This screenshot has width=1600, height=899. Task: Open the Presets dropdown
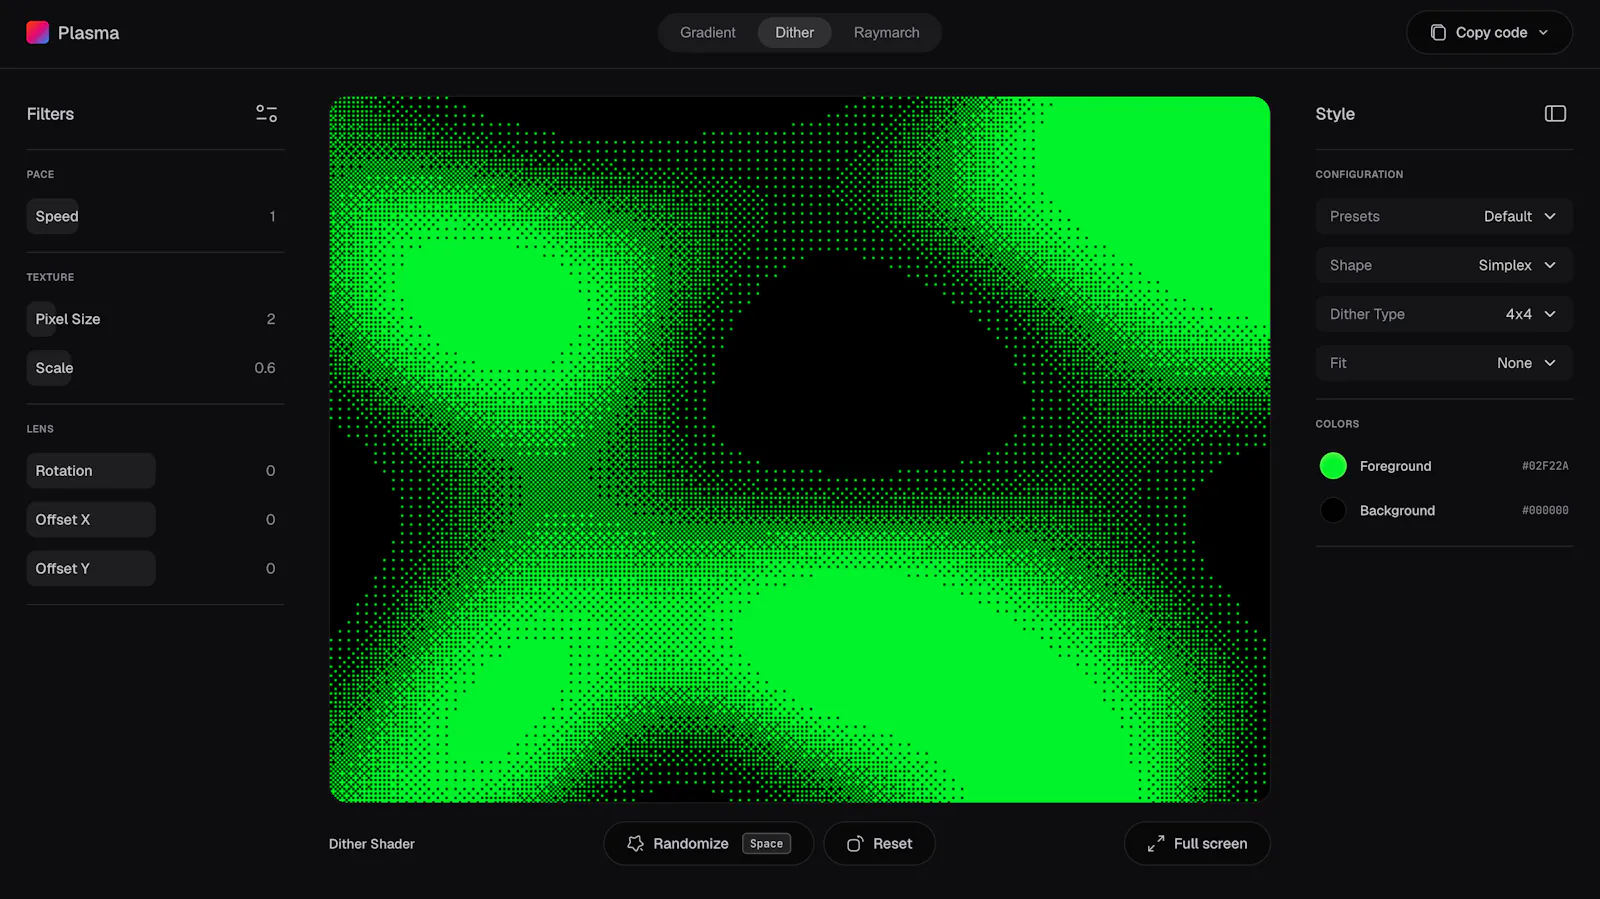[1444, 216]
